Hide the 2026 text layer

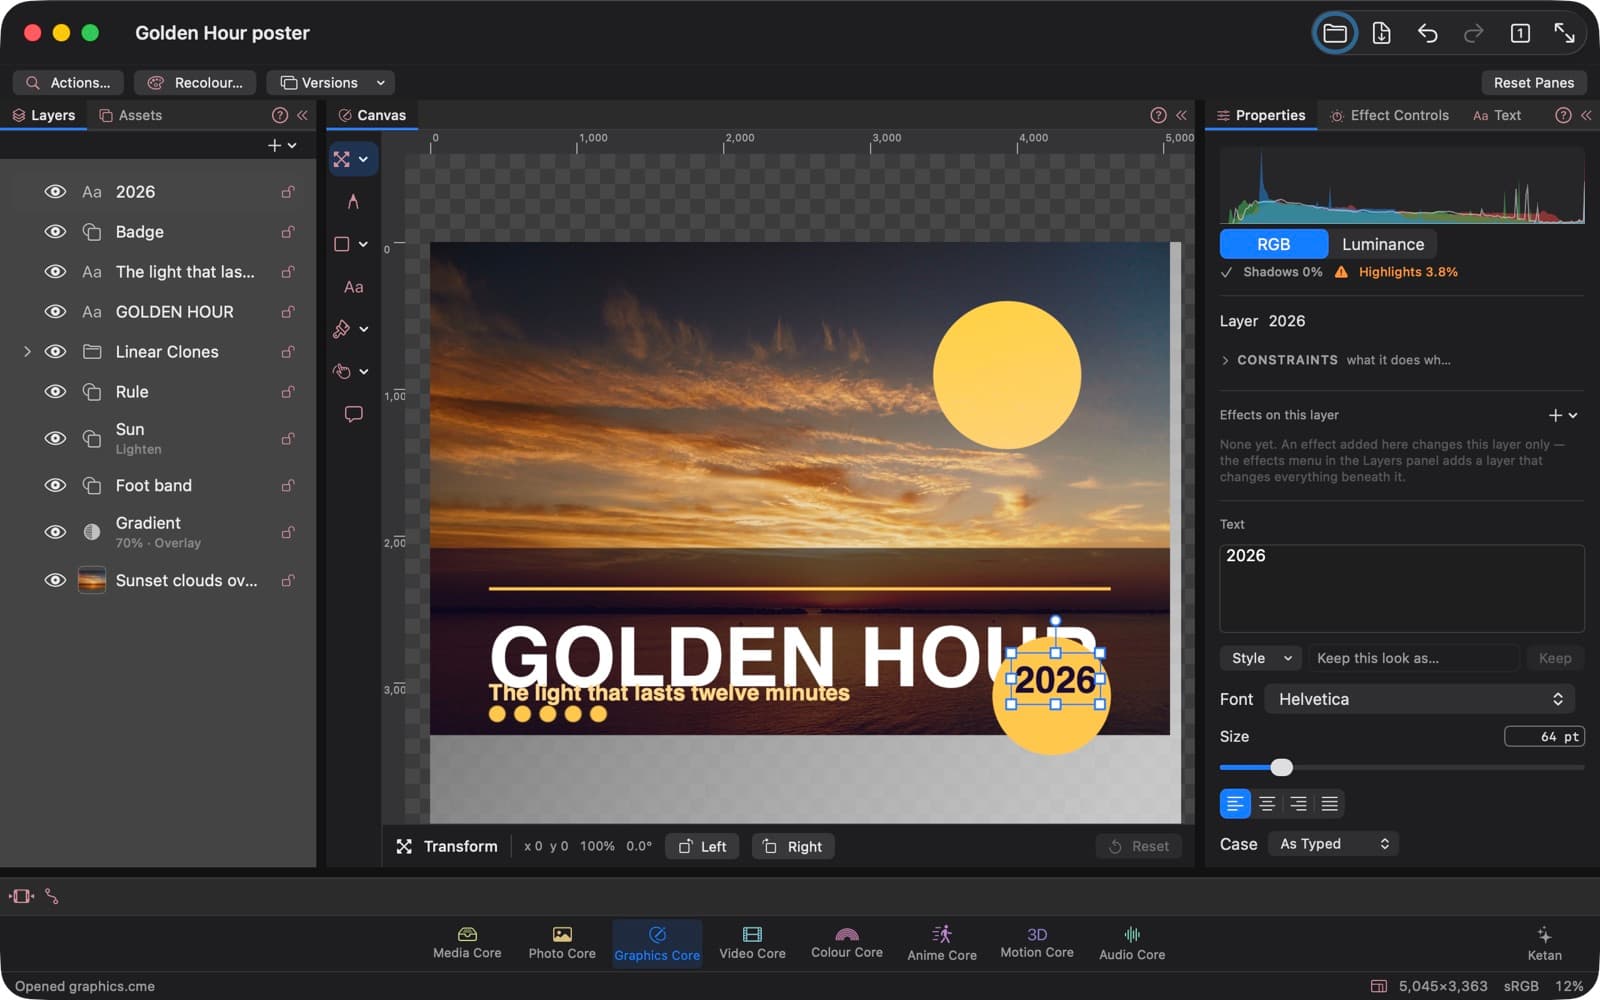click(55, 192)
